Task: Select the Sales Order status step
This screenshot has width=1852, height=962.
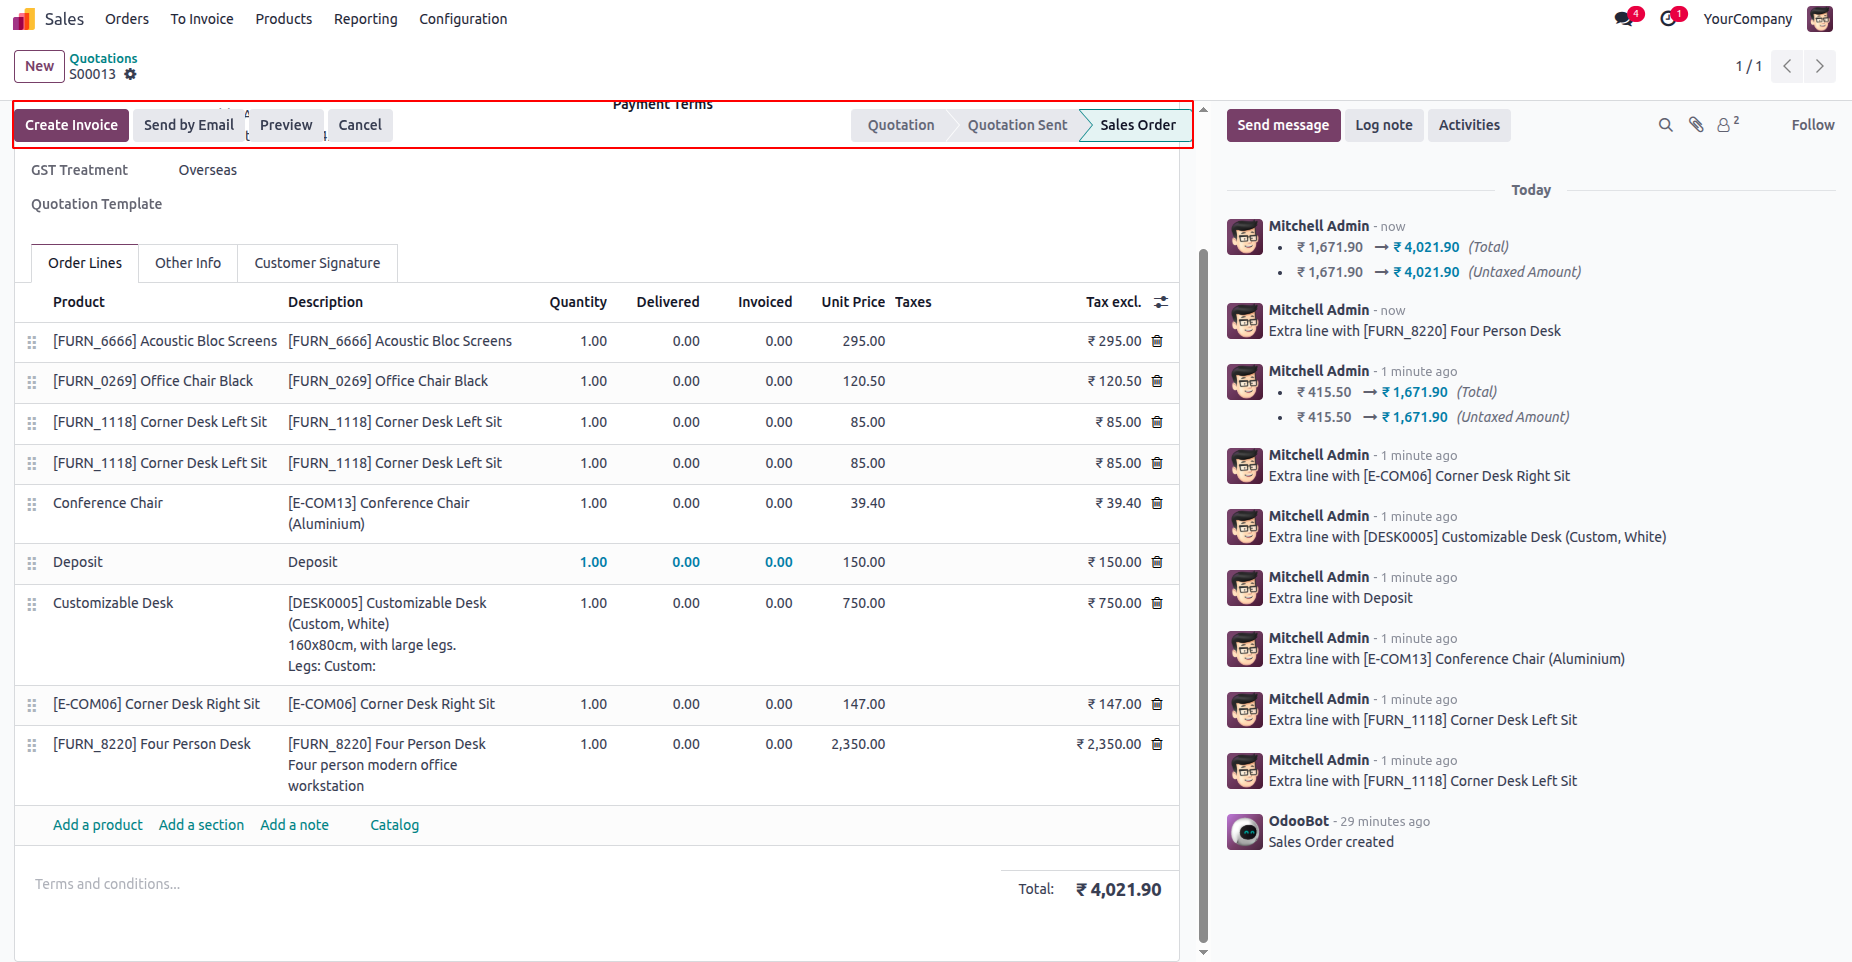Action: point(1138,125)
